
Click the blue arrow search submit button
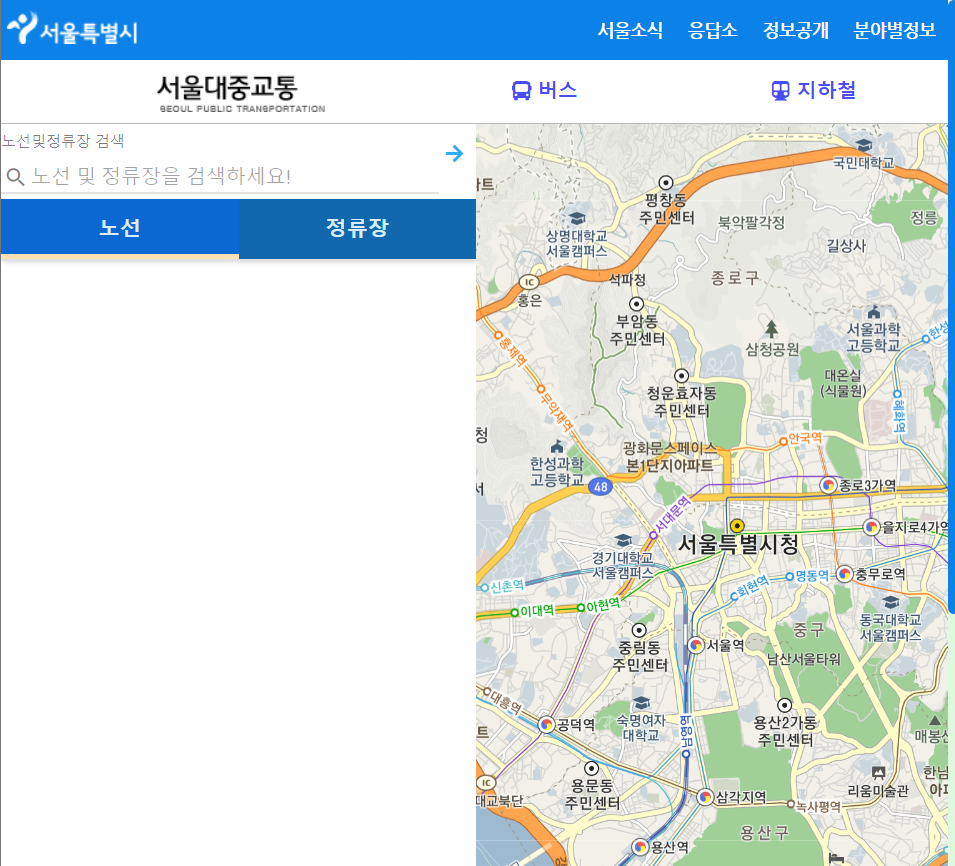pos(454,153)
